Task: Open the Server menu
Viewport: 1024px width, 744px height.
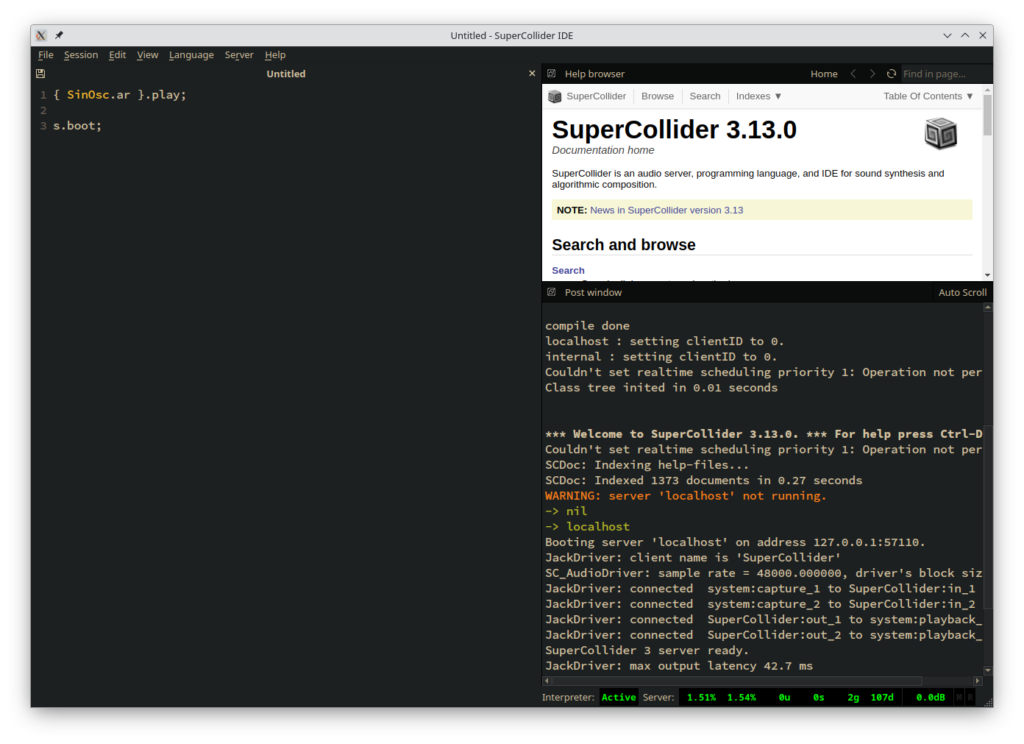Action: pos(239,55)
